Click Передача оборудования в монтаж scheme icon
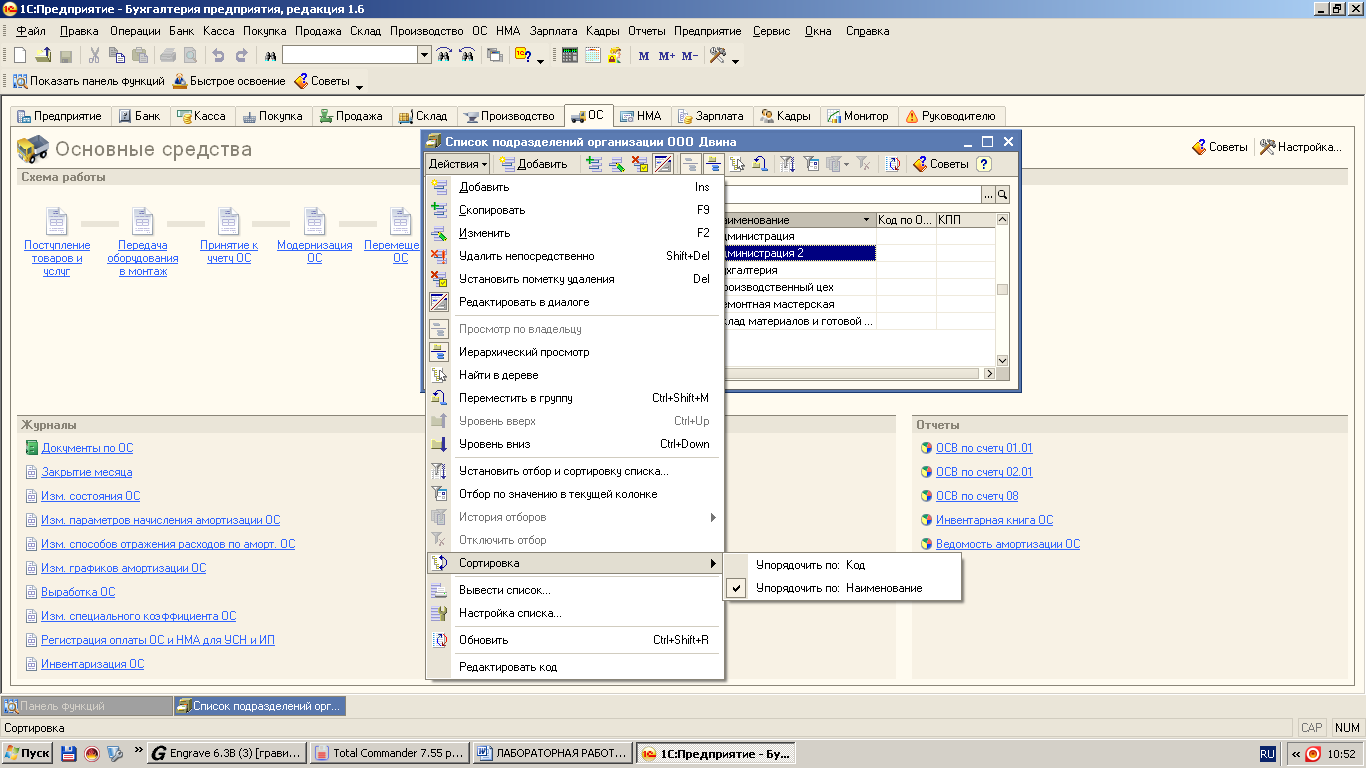 click(x=143, y=221)
